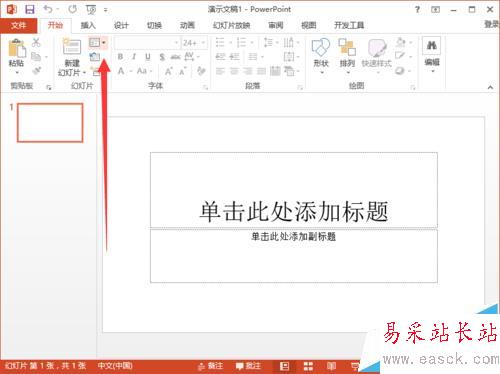Click the Change Case (Aa) button

(142, 71)
